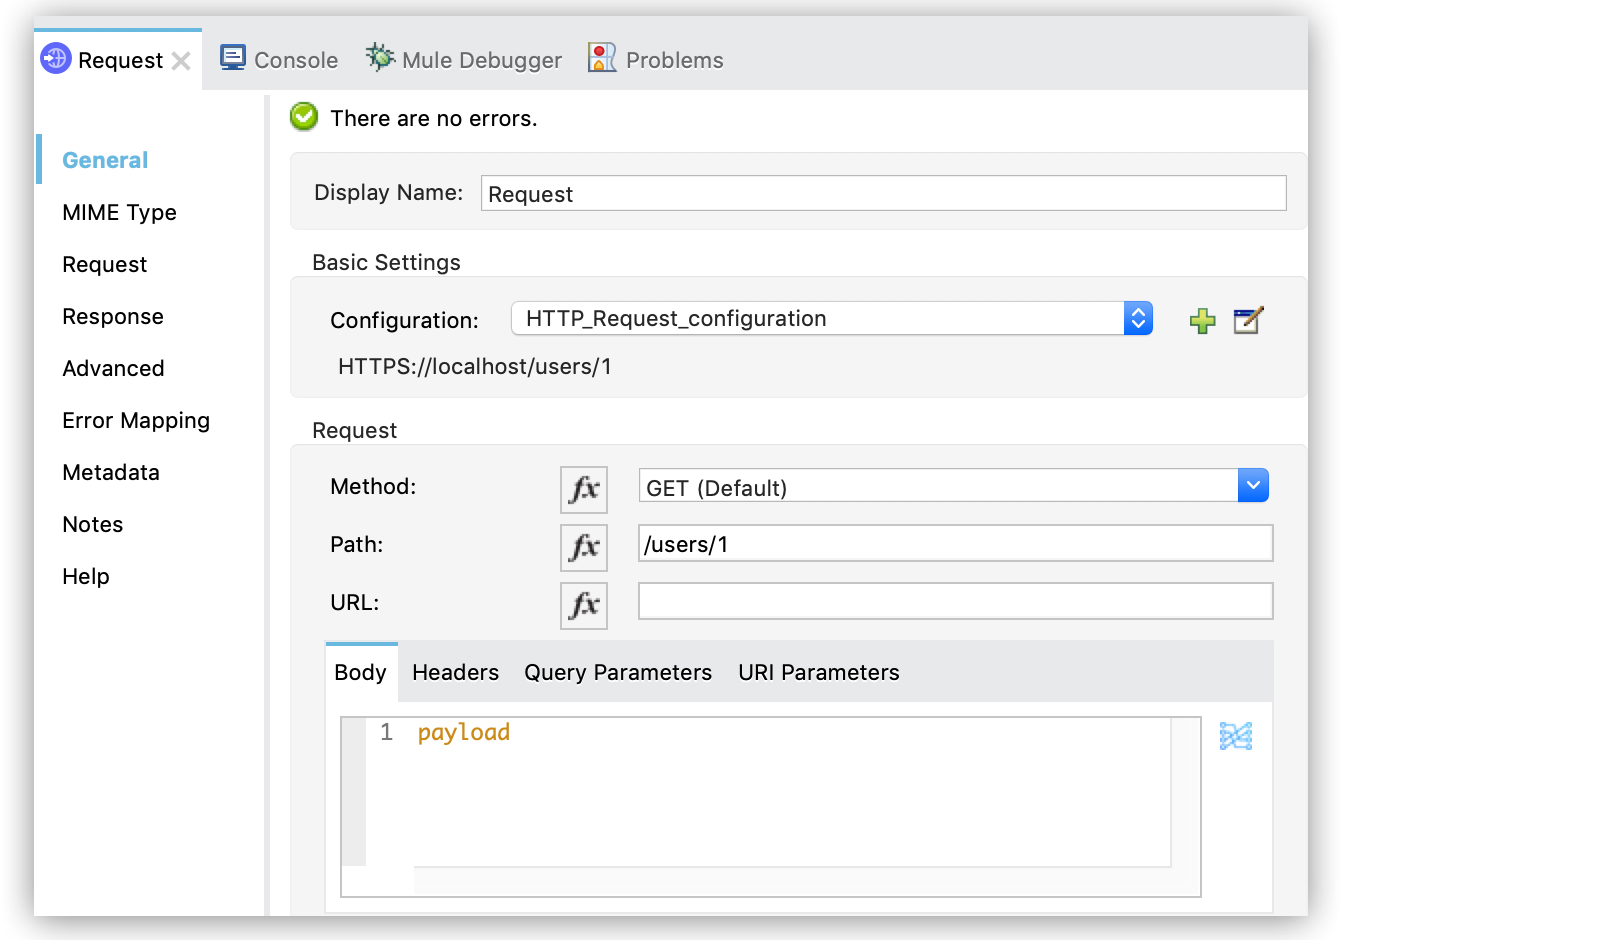Click the empty URL input field
The width and height of the screenshot is (1598, 940).
coord(955,602)
